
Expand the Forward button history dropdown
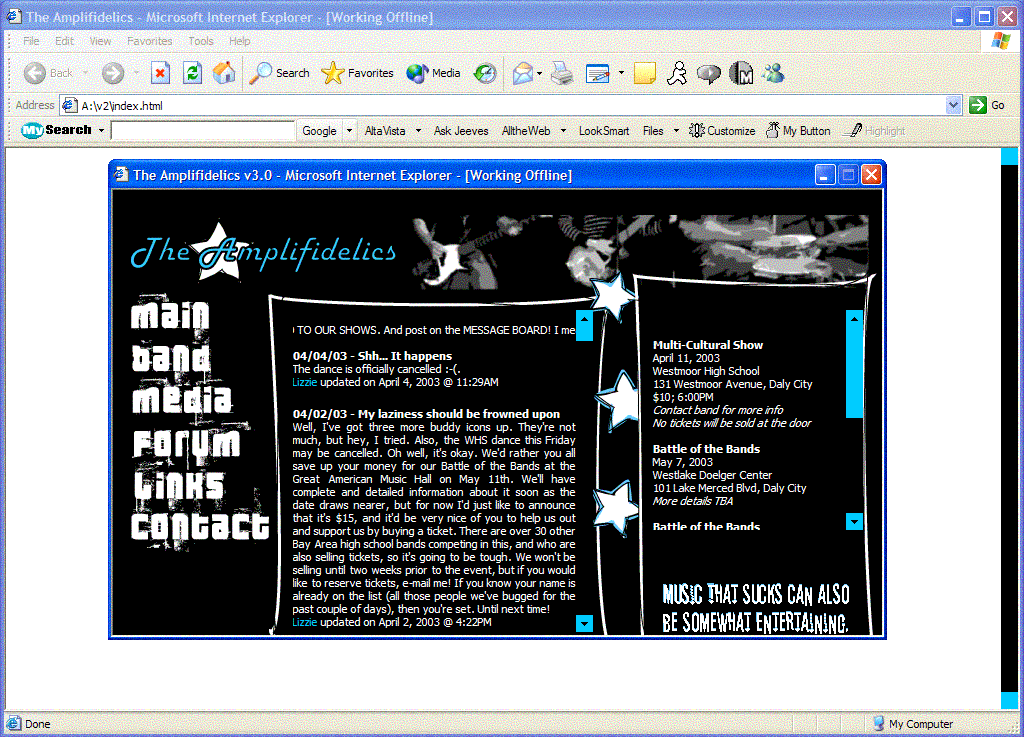[x=136, y=73]
